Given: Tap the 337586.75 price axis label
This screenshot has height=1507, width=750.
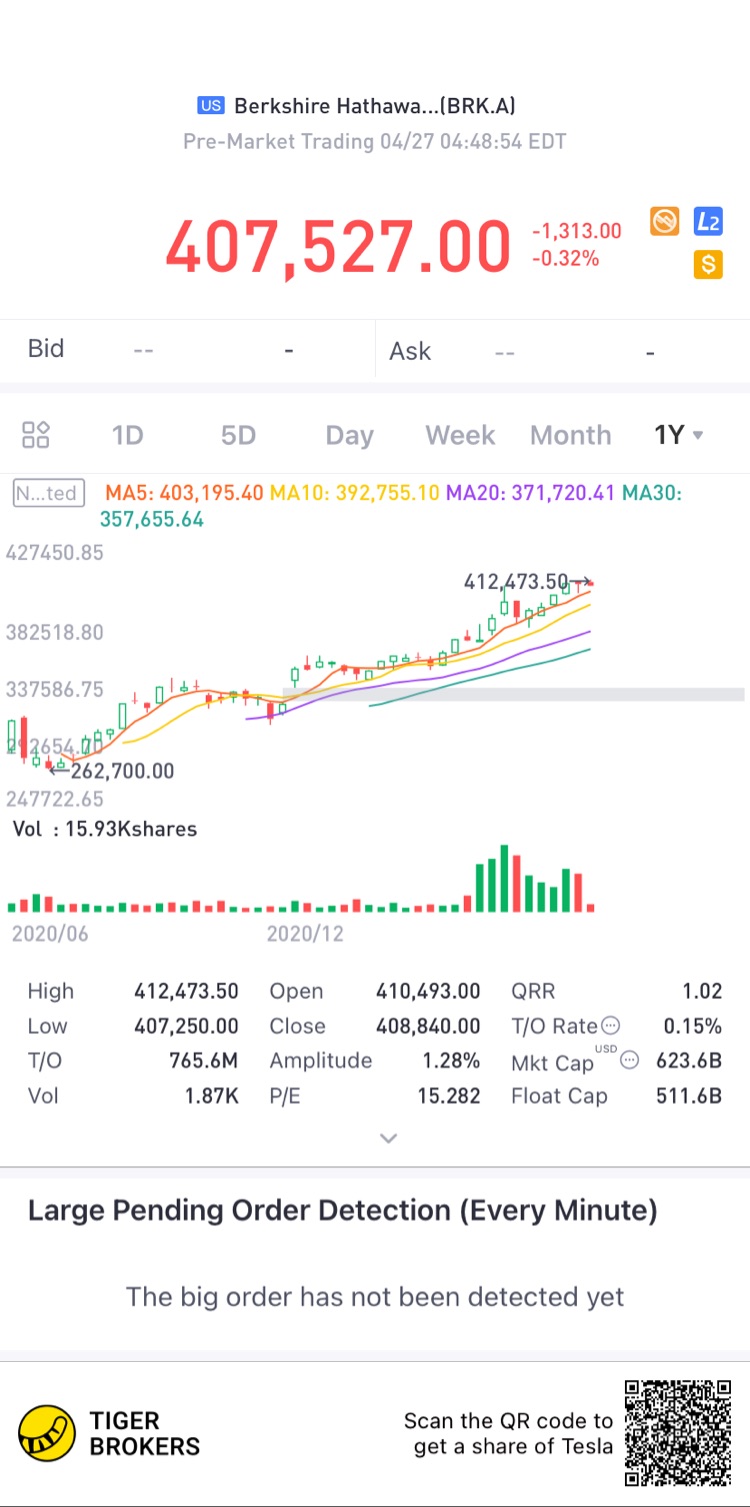Looking at the screenshot, I should click(x=55, y=689).
